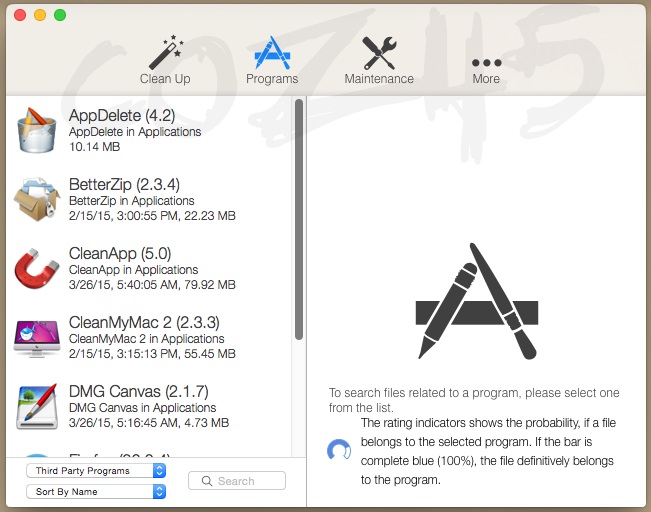The image size is (651, 512).
Task: Close the window with the red button
Action: pos(20,15)
